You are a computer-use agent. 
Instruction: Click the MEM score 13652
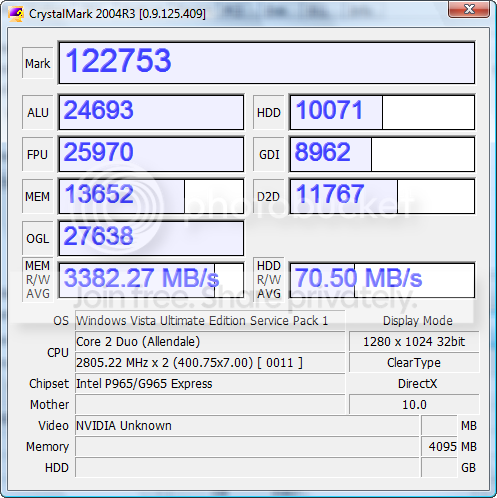[151, 196]
